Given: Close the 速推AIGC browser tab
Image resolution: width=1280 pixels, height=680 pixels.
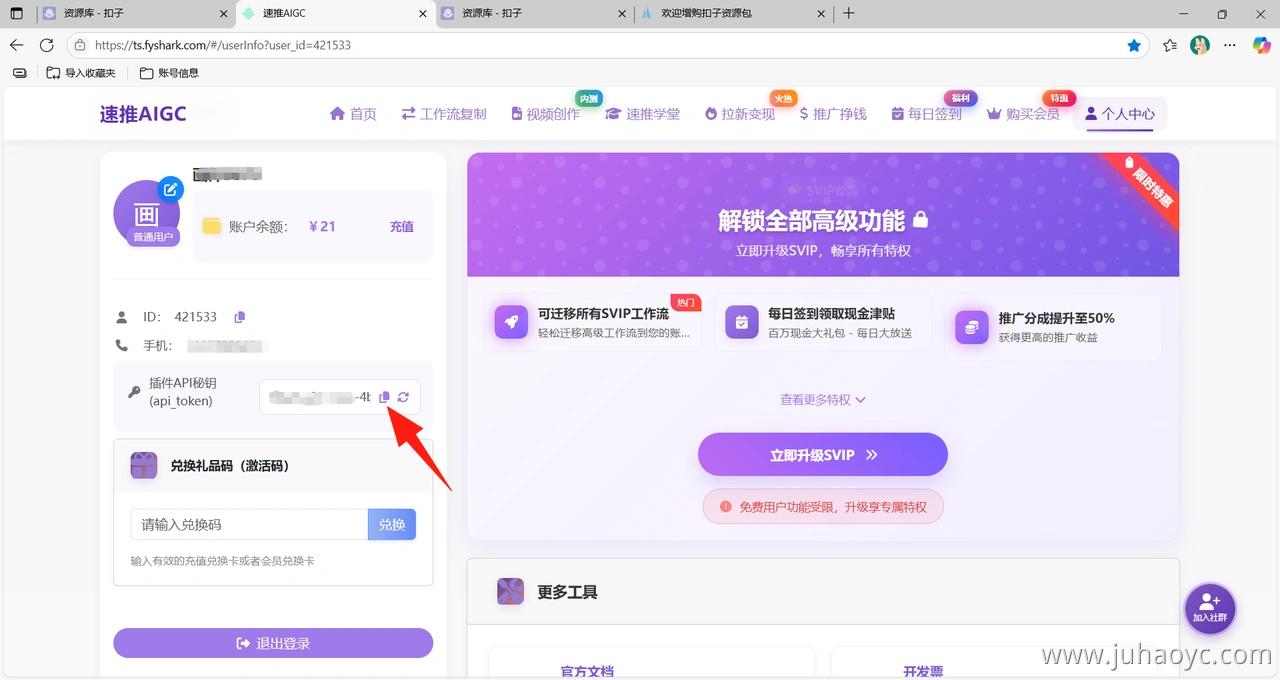Looking at the screenshot, I should coord(422,14).
